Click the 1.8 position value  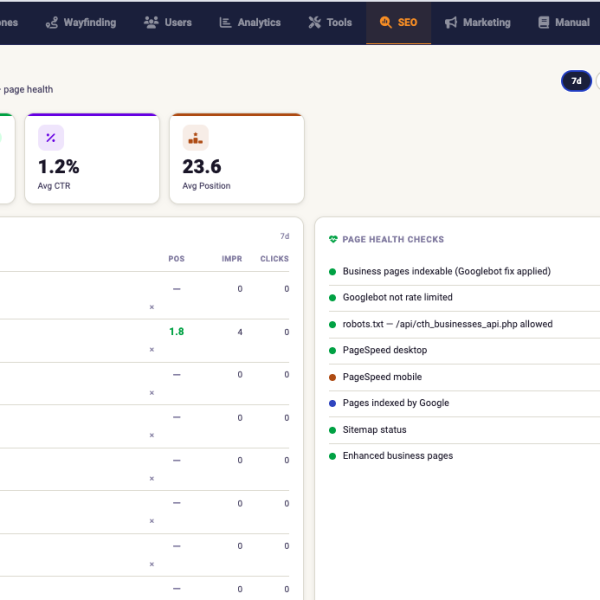pos(176,332)
